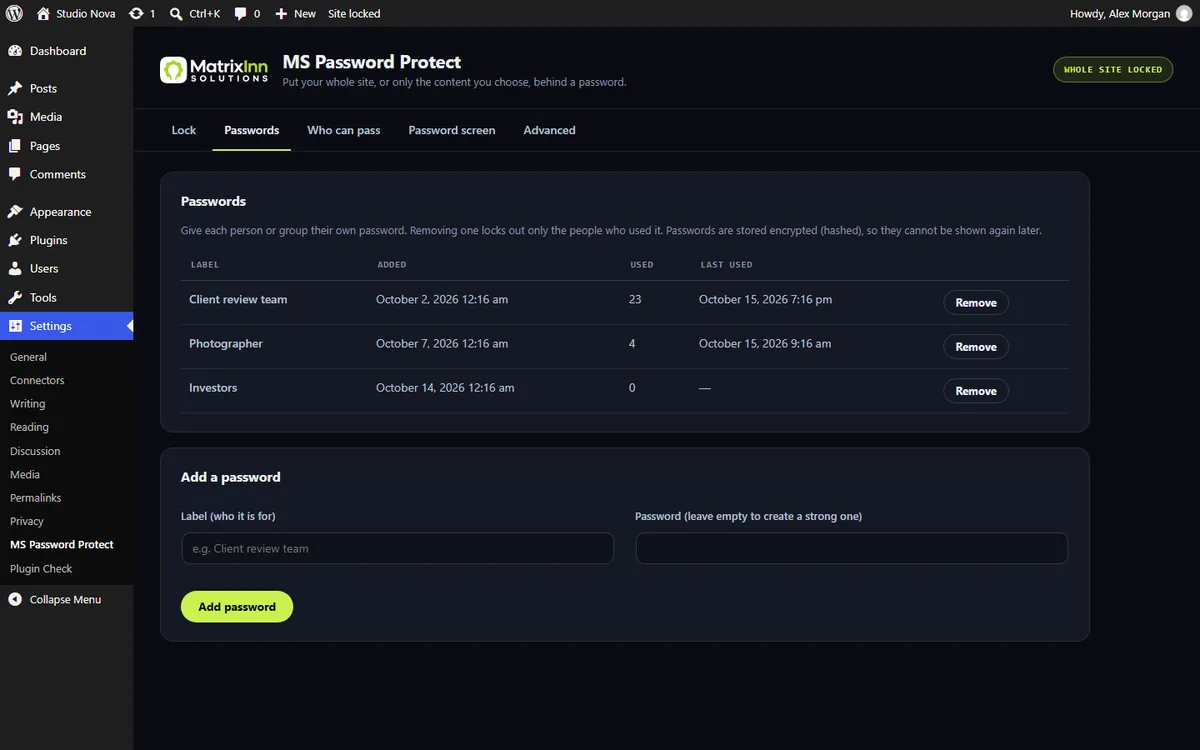Click the October 14, 2026 12:16 am date
Screen dimensions: 1200x750
pos(445,388)
